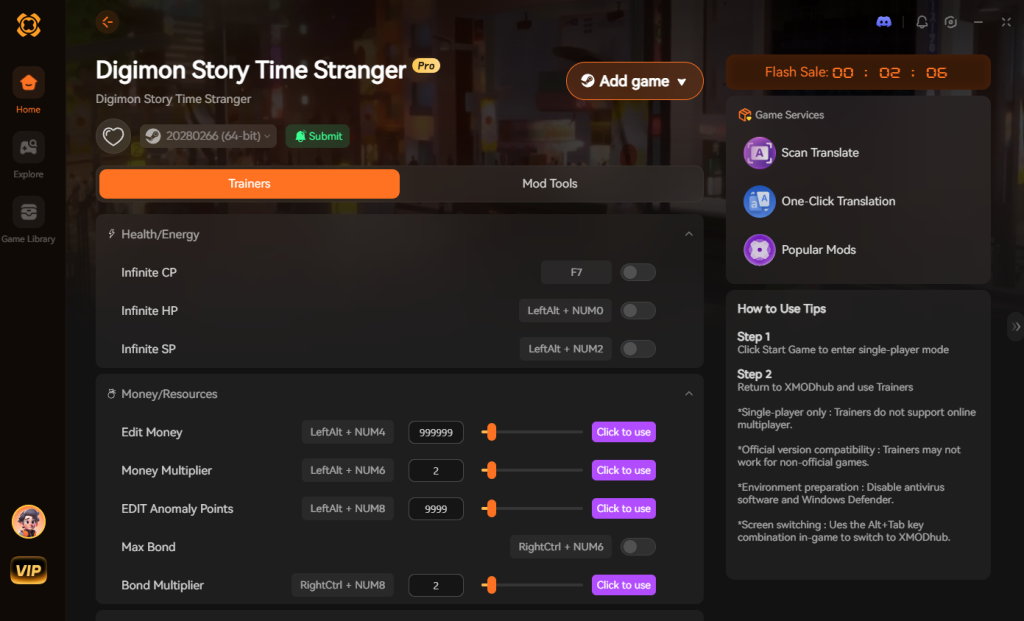
Task: Open the Game Library sidebar icon
Action: coord(28,212)
